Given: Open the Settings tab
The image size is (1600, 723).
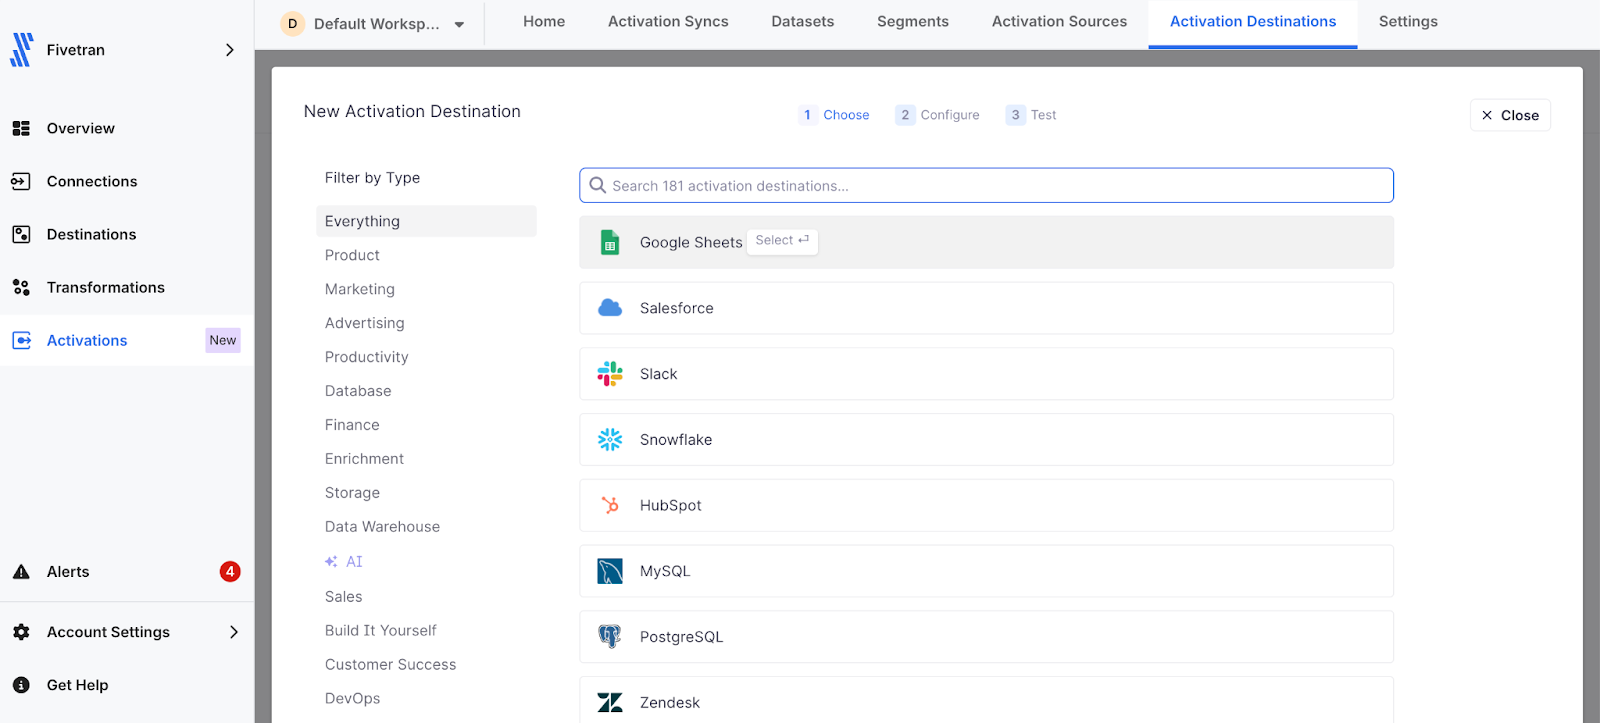Looking at the screenshot, I should (x=1408, y=21).
